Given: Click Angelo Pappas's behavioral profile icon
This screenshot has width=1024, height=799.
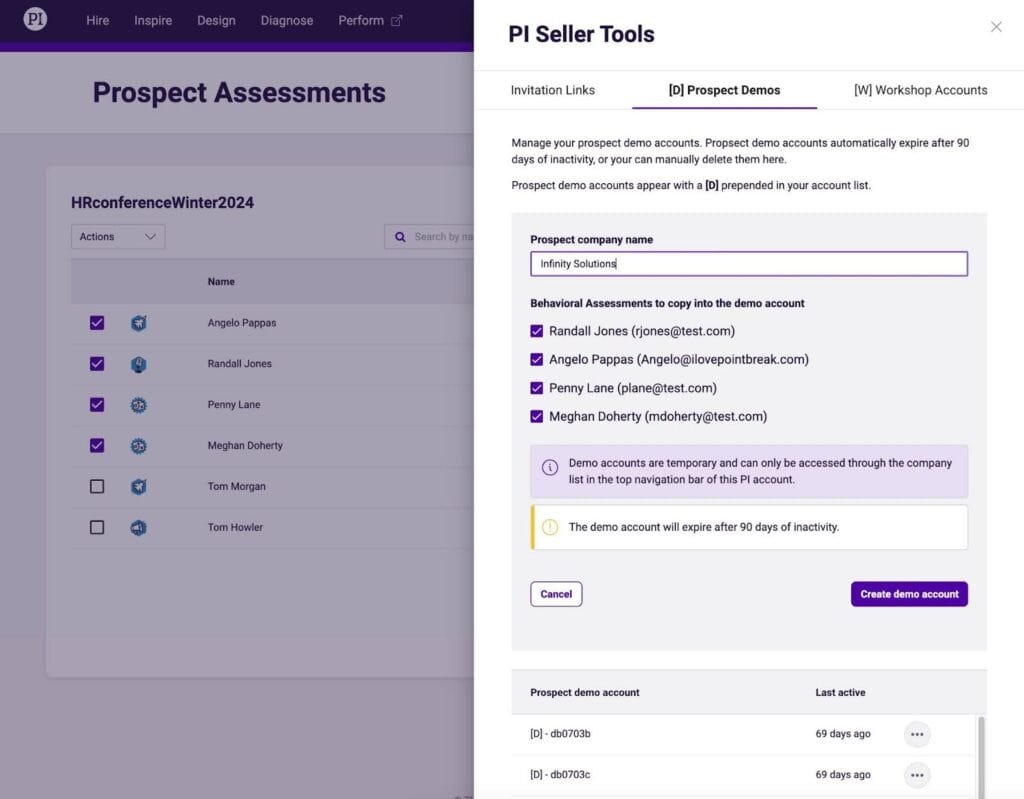Looking at the screenshot, I should pos(139,323).
